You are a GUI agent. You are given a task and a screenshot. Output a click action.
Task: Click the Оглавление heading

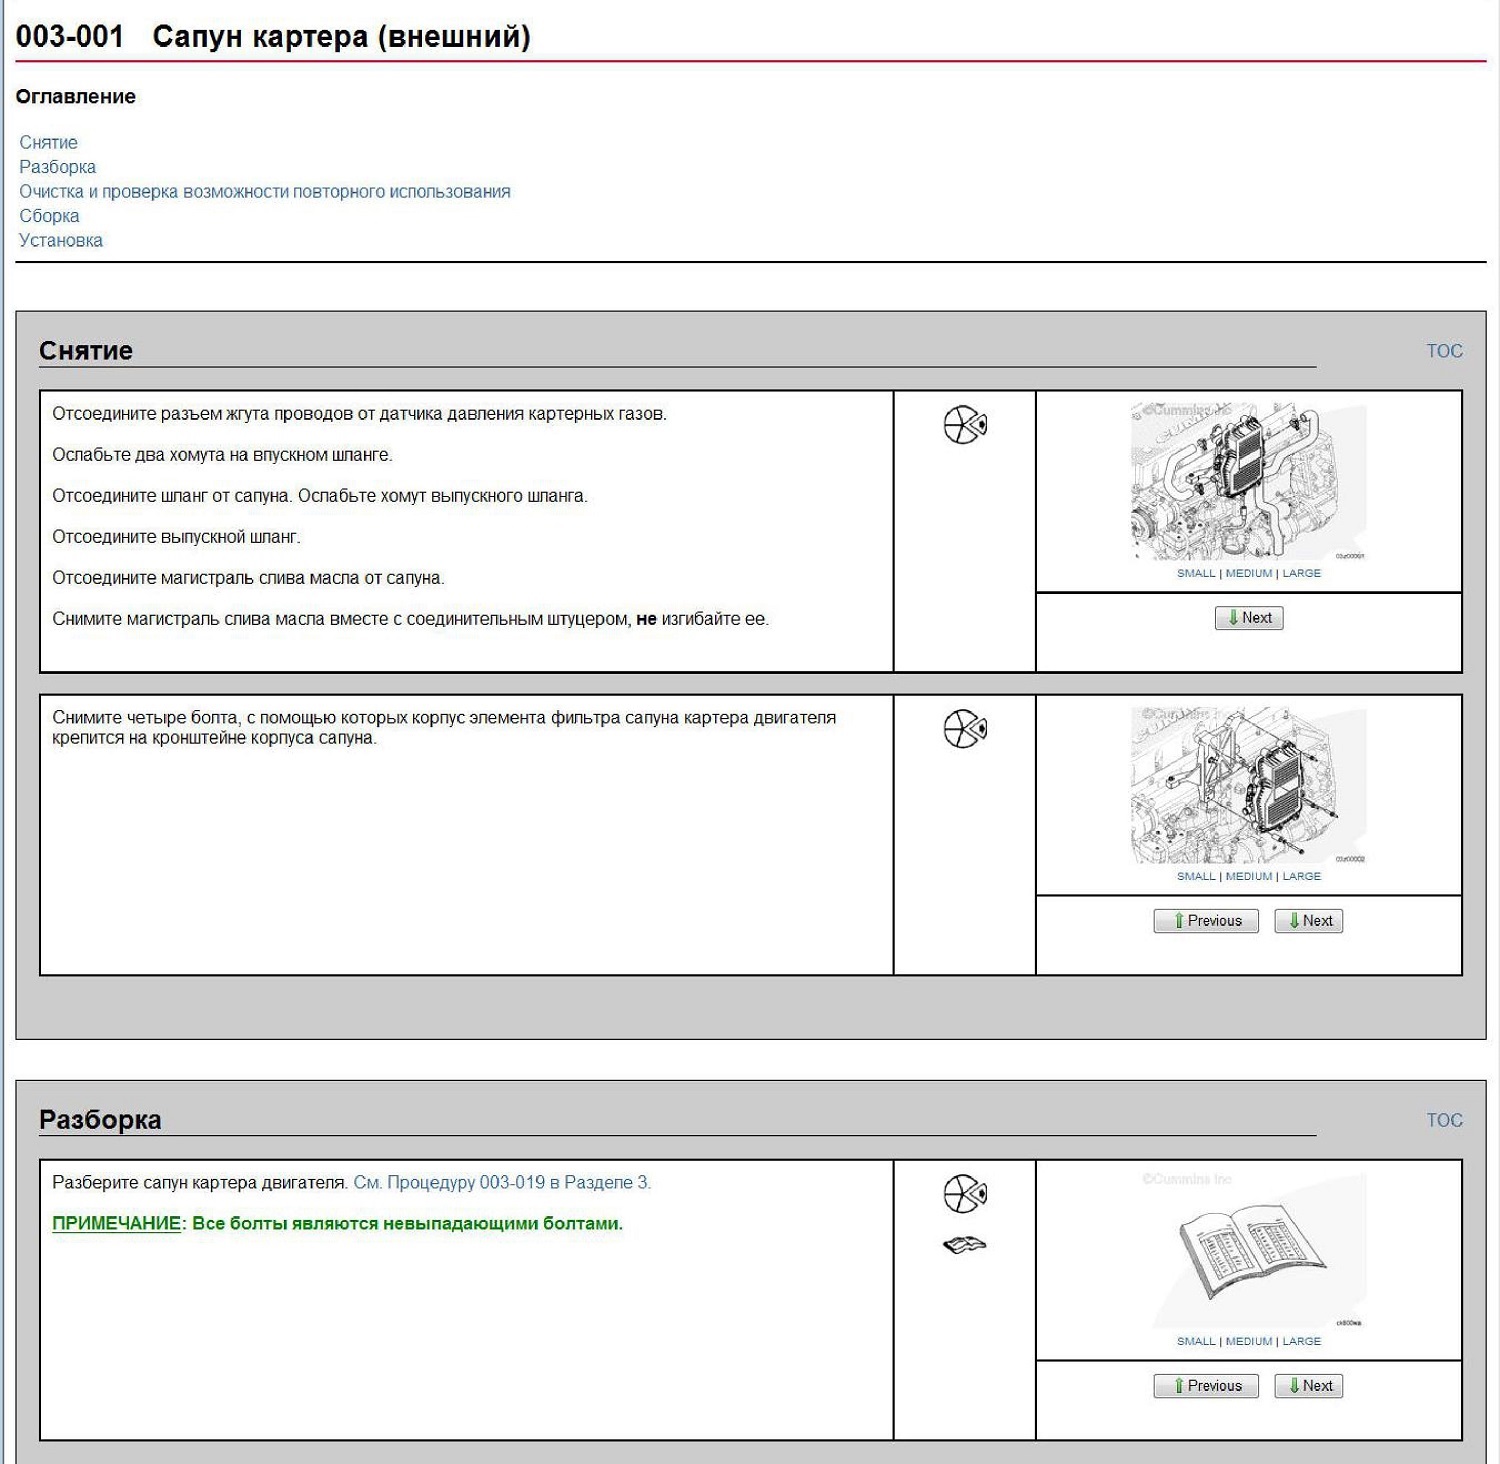click(76, 97)
